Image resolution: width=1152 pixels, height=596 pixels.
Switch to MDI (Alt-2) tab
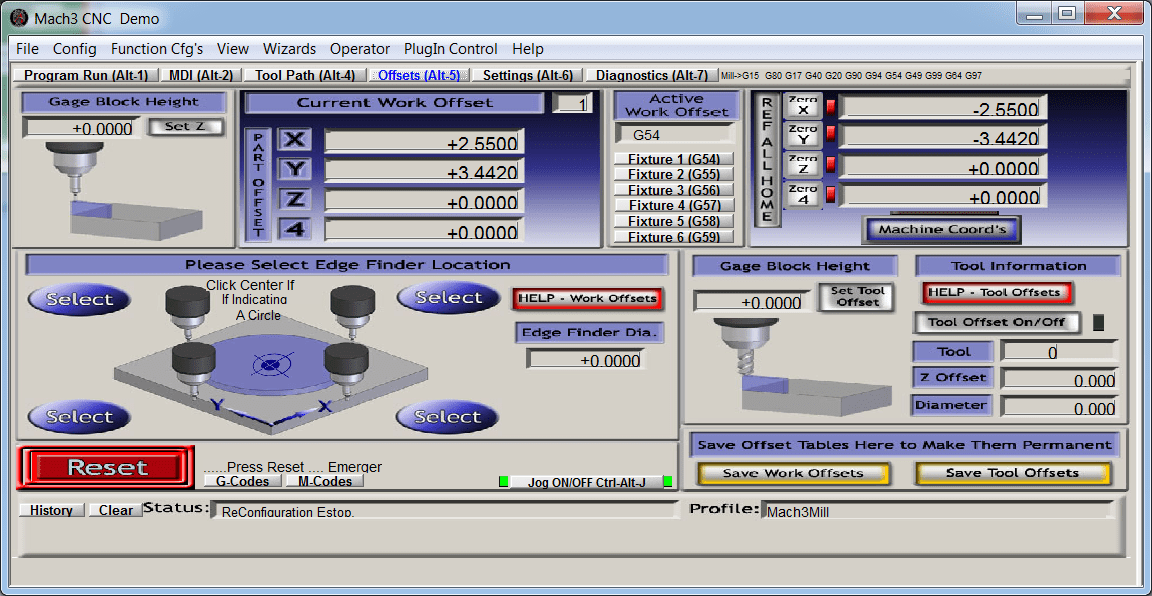(x=201, y=75)
